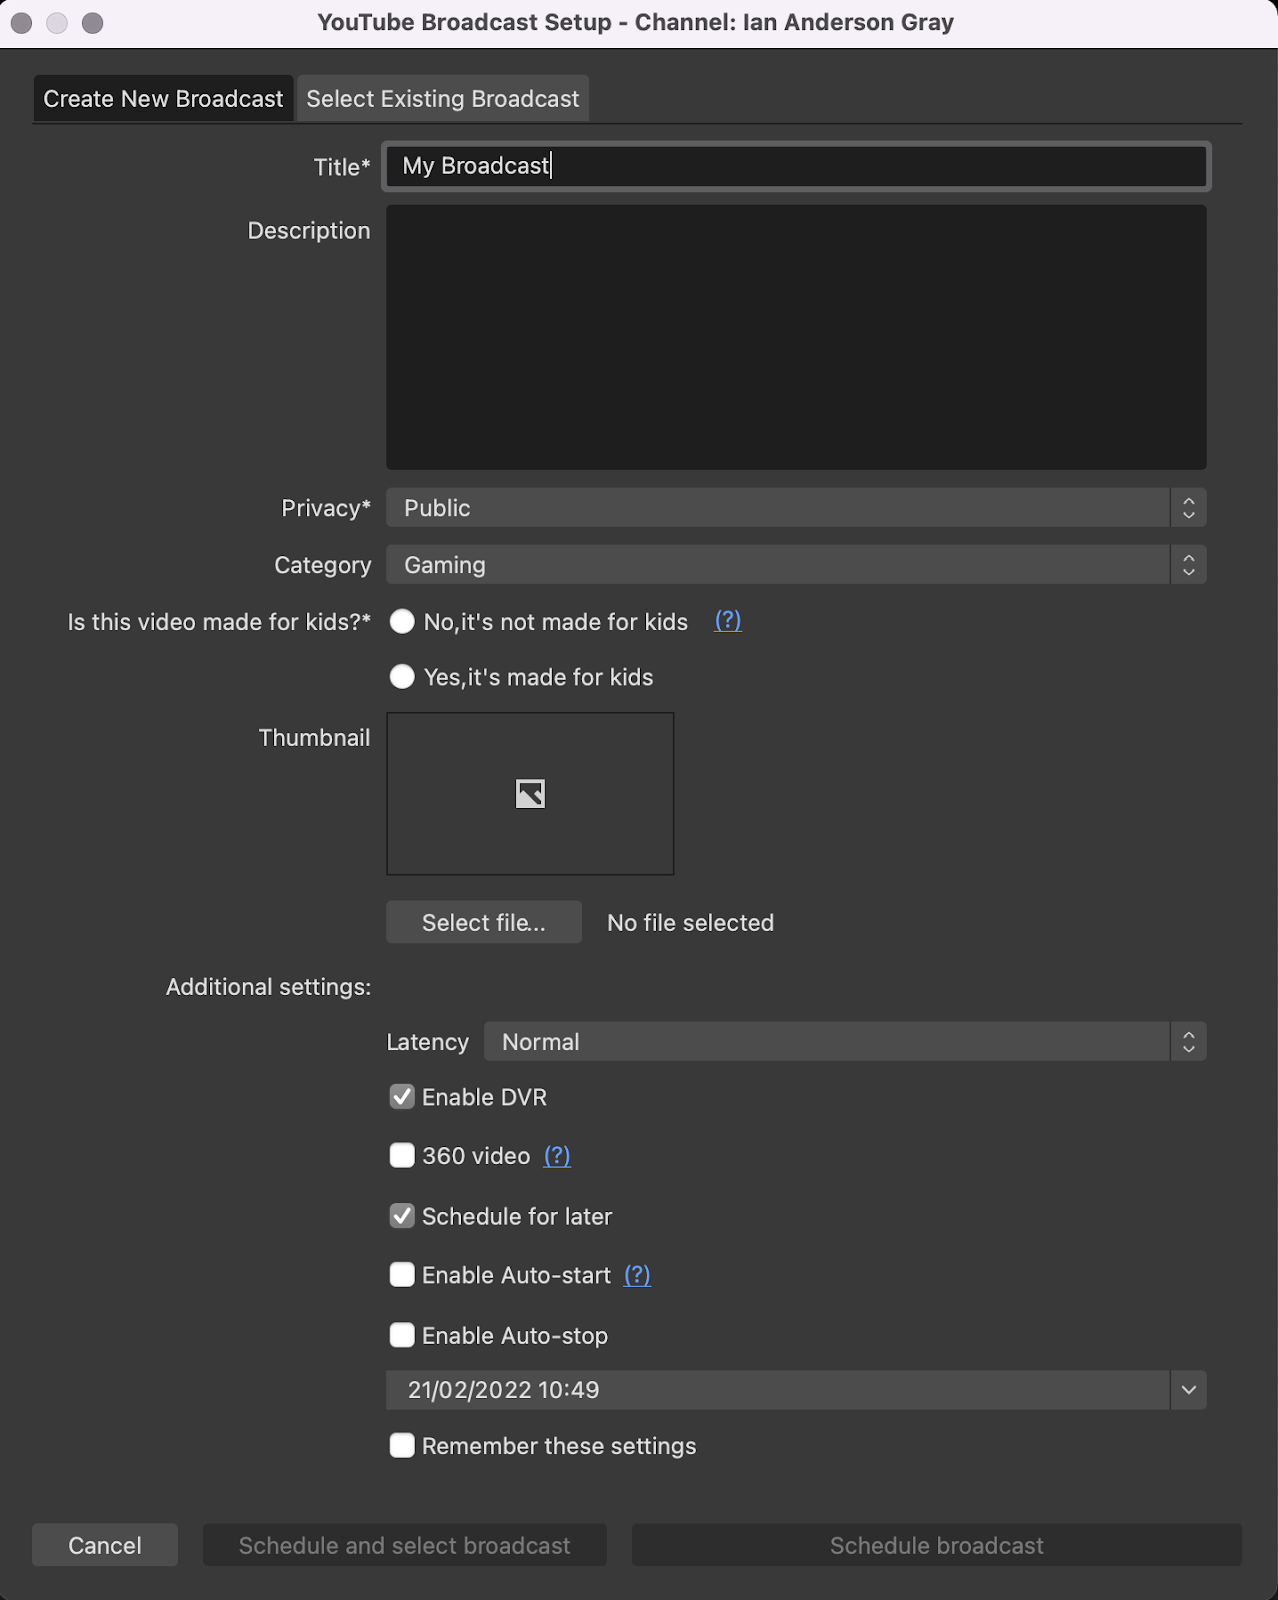Viewport: 1278px width, 1600px height.
Task: Click the thumbnail preview box
Action: pos(530,794)
